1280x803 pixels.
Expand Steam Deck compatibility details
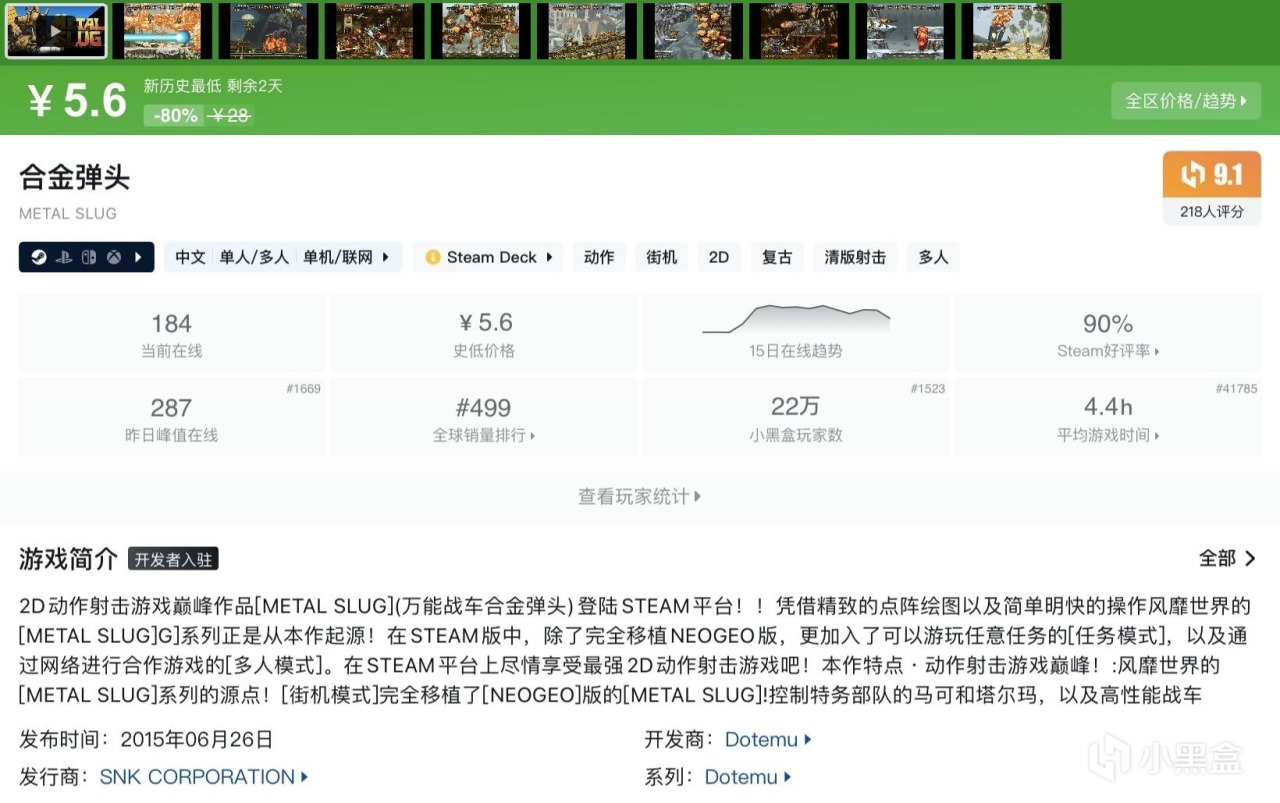tap(549, 257)
